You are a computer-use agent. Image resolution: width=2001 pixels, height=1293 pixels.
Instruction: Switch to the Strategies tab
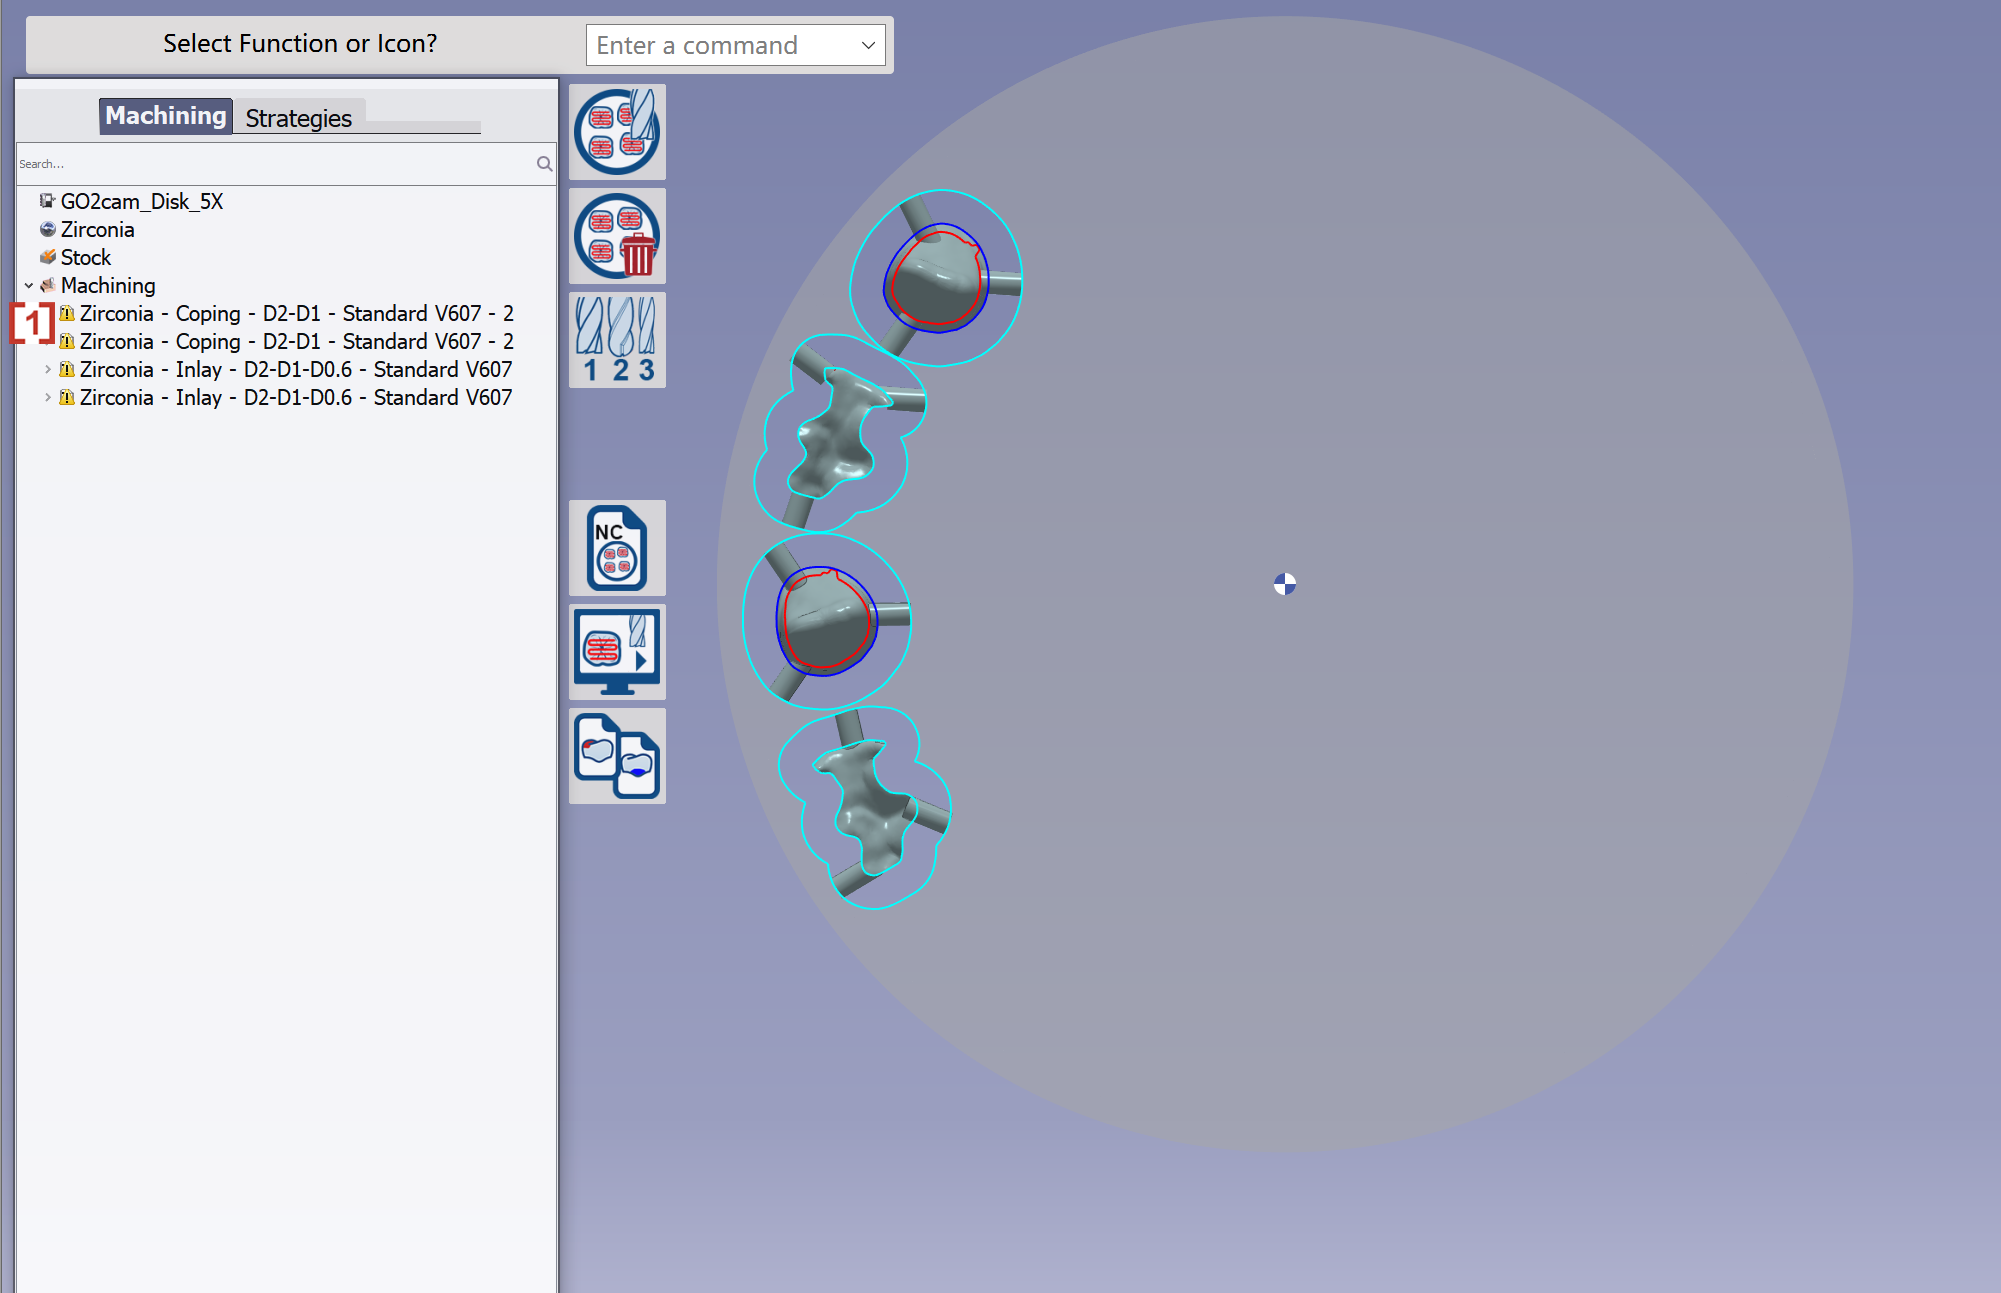[299, 118]
